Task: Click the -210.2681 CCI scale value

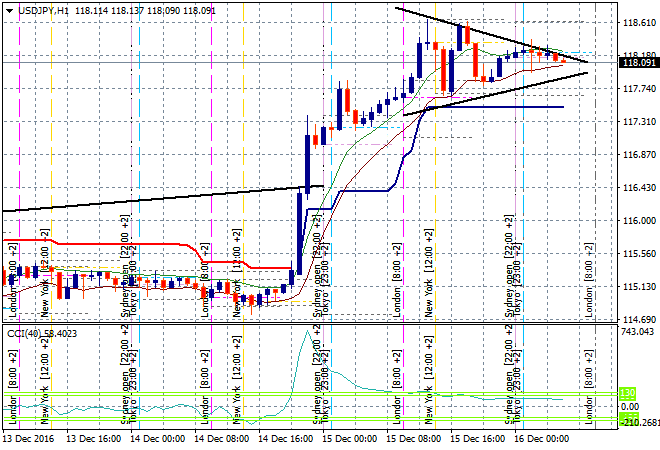Action: coord(639,422)
